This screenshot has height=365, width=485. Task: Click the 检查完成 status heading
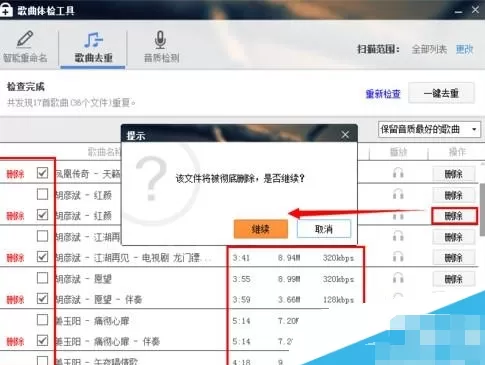pos(26,87)
